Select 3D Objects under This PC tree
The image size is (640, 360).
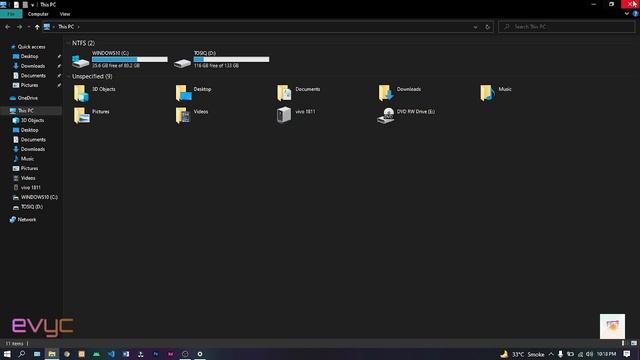pyautogui.click(x=32, y=120)
